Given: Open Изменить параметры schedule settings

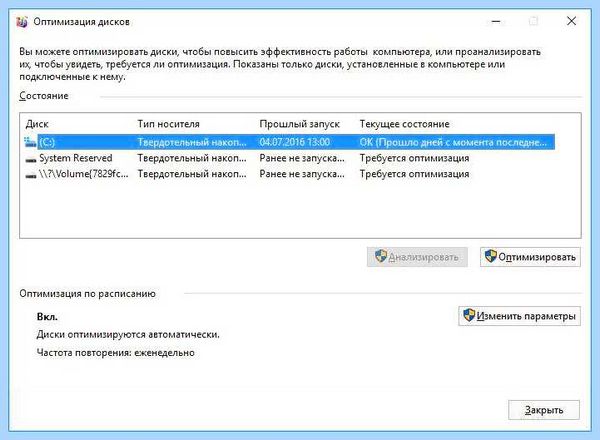Looking at the screenshot, I should click(x=519, y=316).
